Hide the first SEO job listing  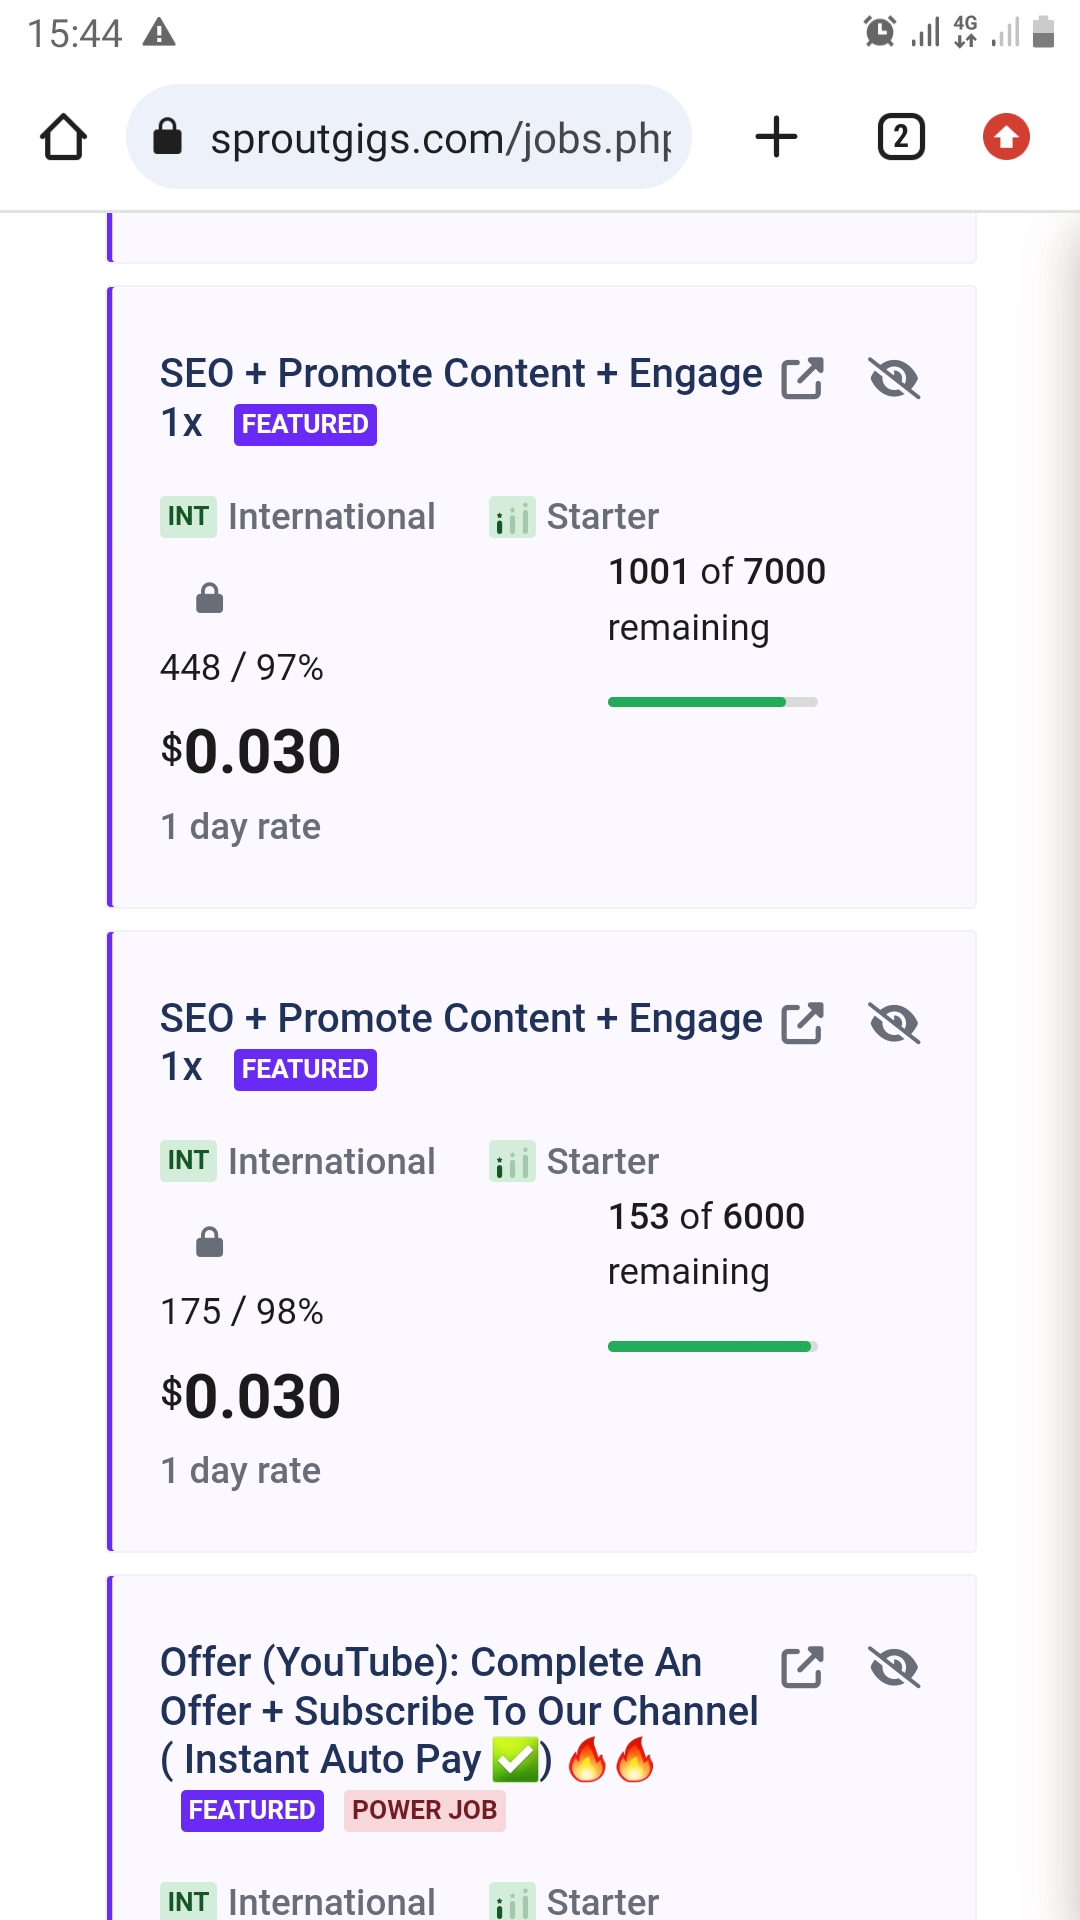894,379
